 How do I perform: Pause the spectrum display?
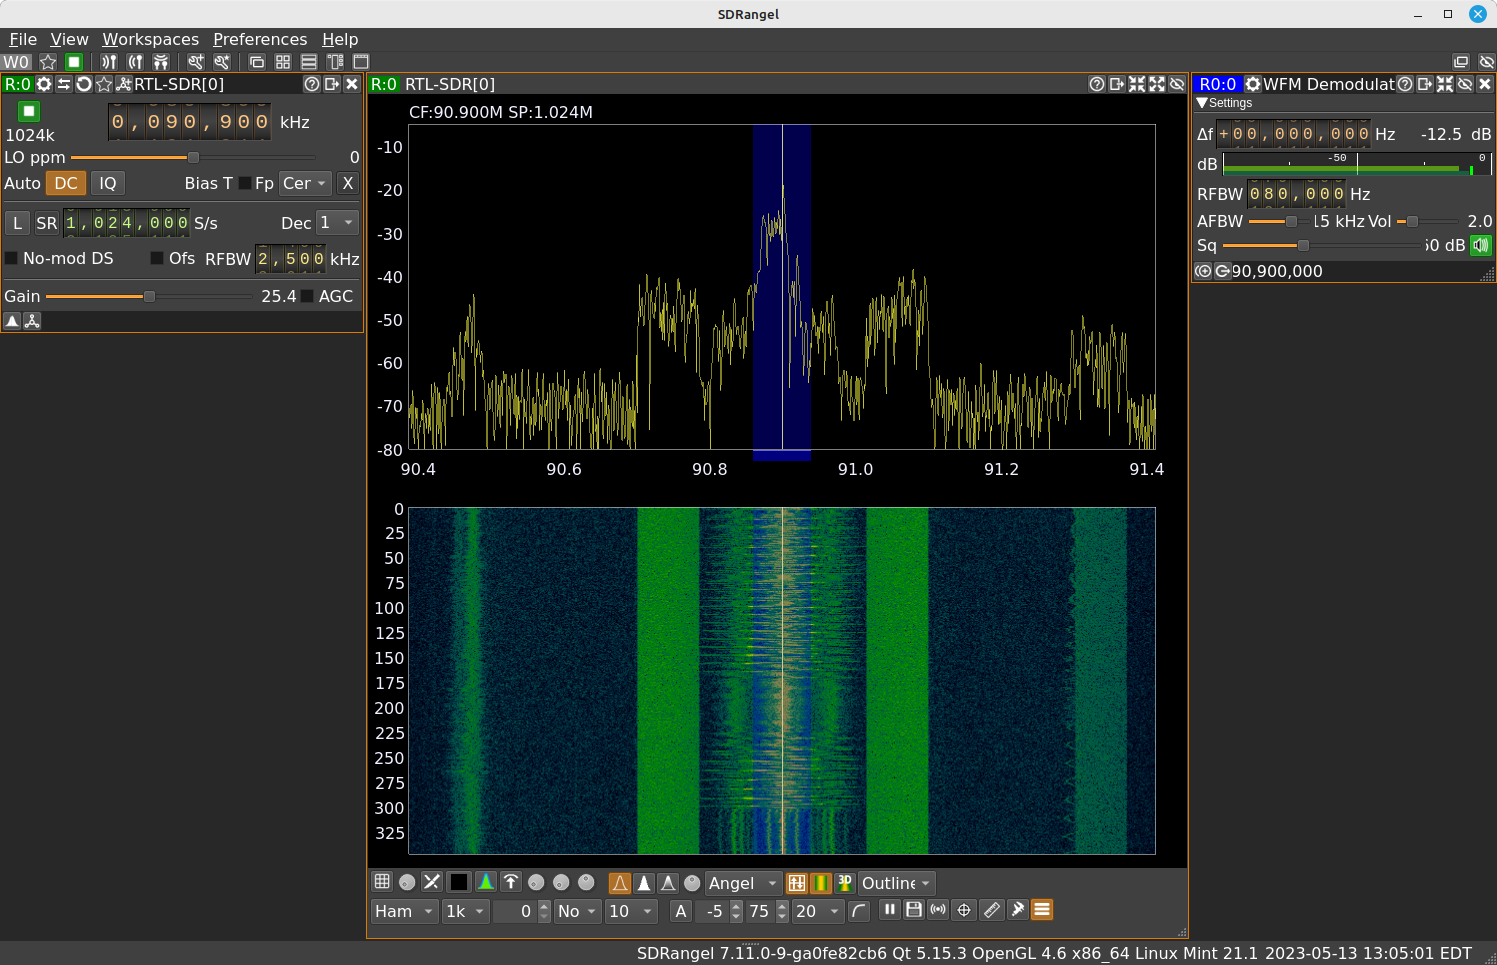[889, 910]
